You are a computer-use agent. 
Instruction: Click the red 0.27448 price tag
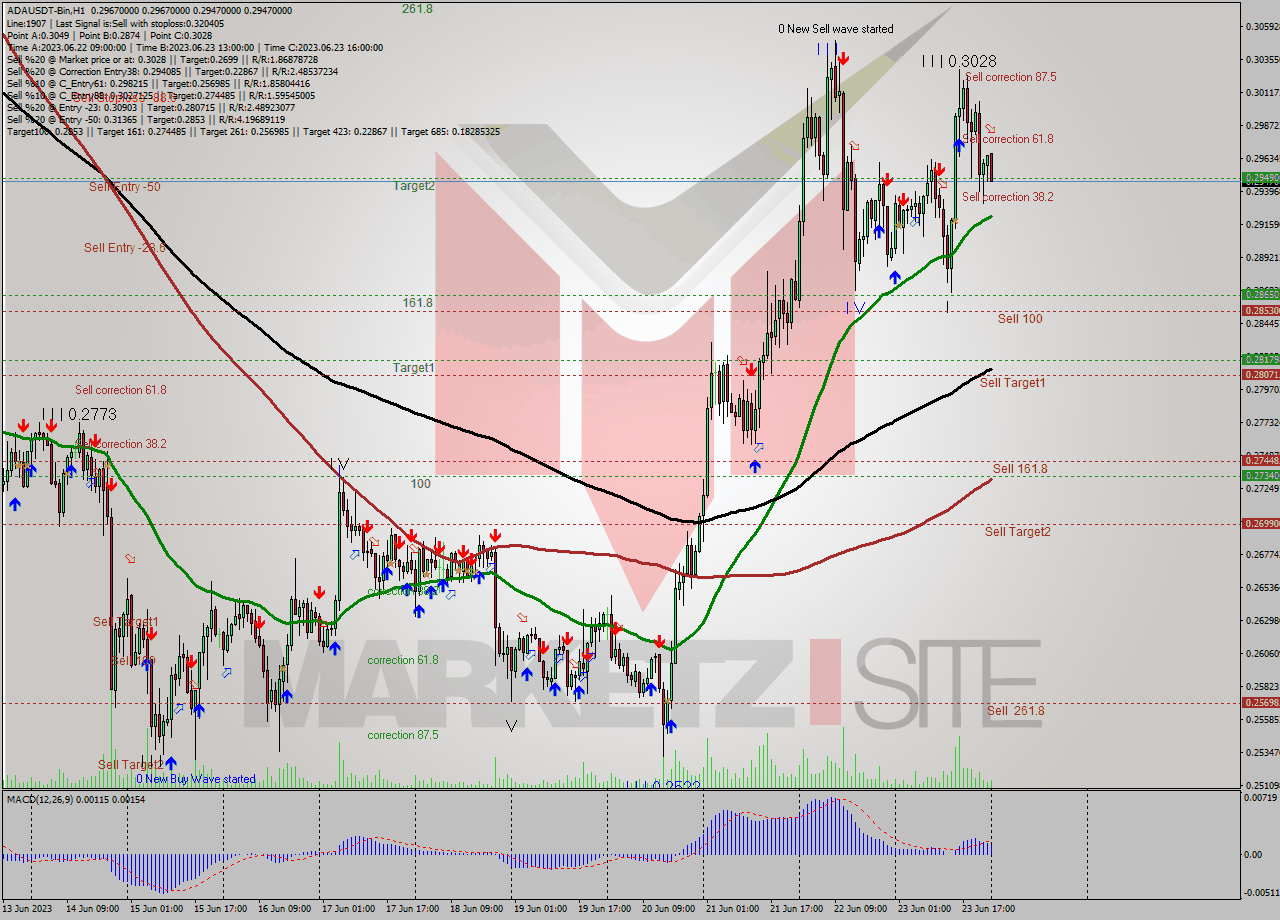pyautogui.click(x=1260, y=460)
